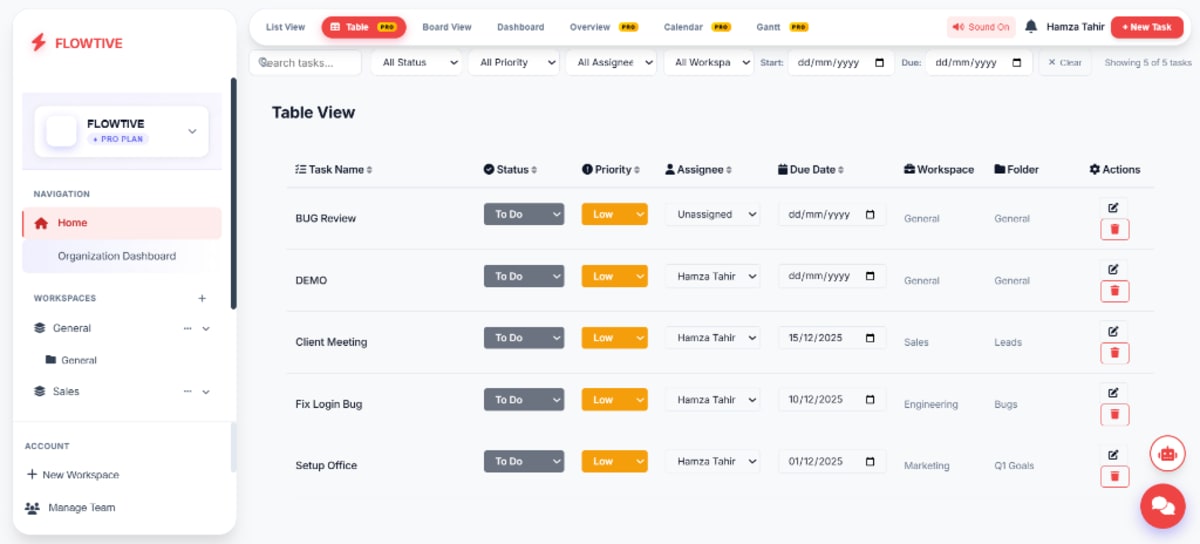Change priority dropdown for Fix Login Bug
Image resolution: width=1200 pixels, height=544 pixels.
(615, 400)
